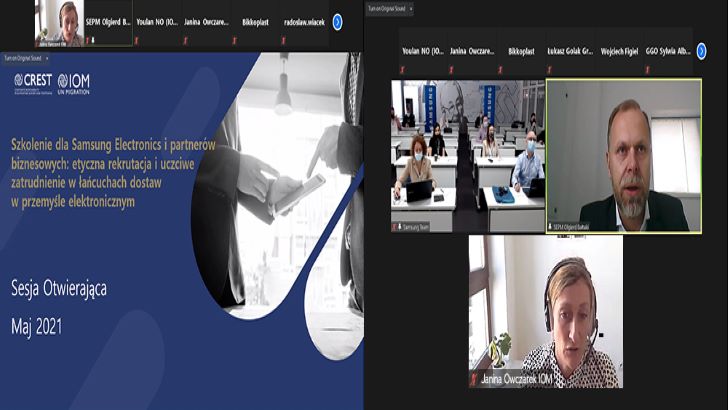The height and width of the screenshot is (410, 728).
Task: Click muted mic under radoslaw.wiacek thumbnail
Action: click(x=283, y=41)
